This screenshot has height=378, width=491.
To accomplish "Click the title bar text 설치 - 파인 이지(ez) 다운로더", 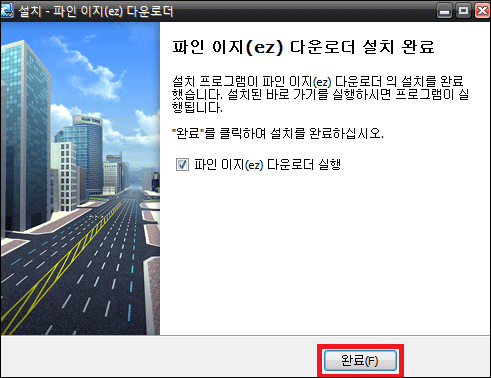I will click(96, 11).
